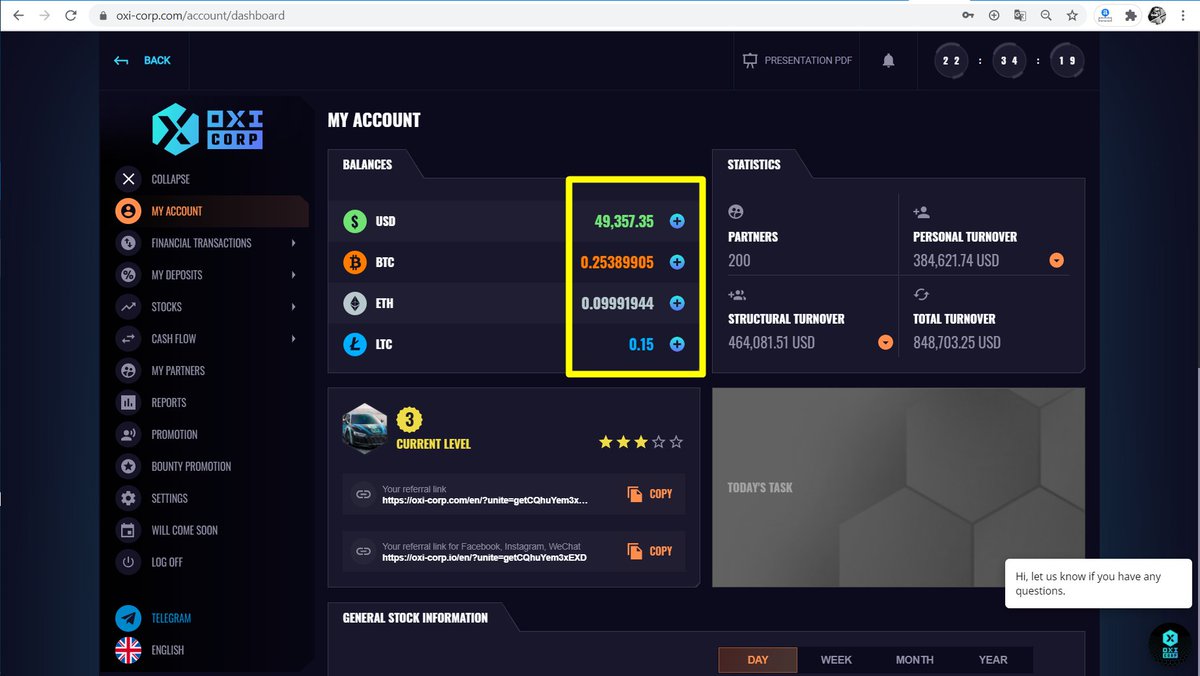Open the translate page icon
Image resolution: width=1200 pixels, height=676 pixels.
point(1020,16)
